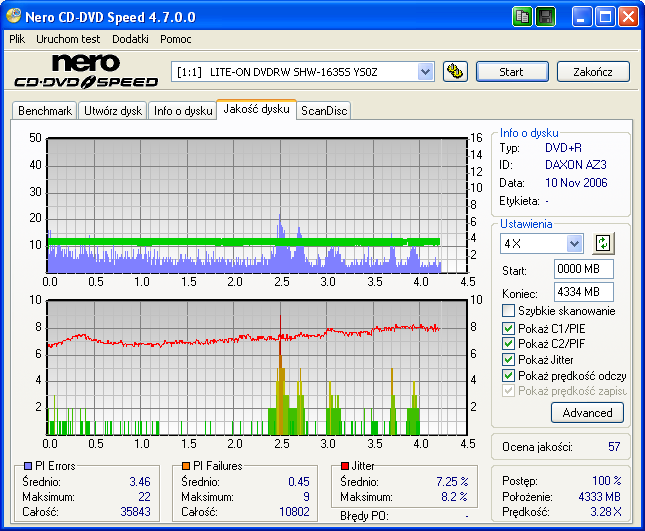Switch to the Utwórz dysk tab
The height and width of the screenshot is (531, 645).
113,111
